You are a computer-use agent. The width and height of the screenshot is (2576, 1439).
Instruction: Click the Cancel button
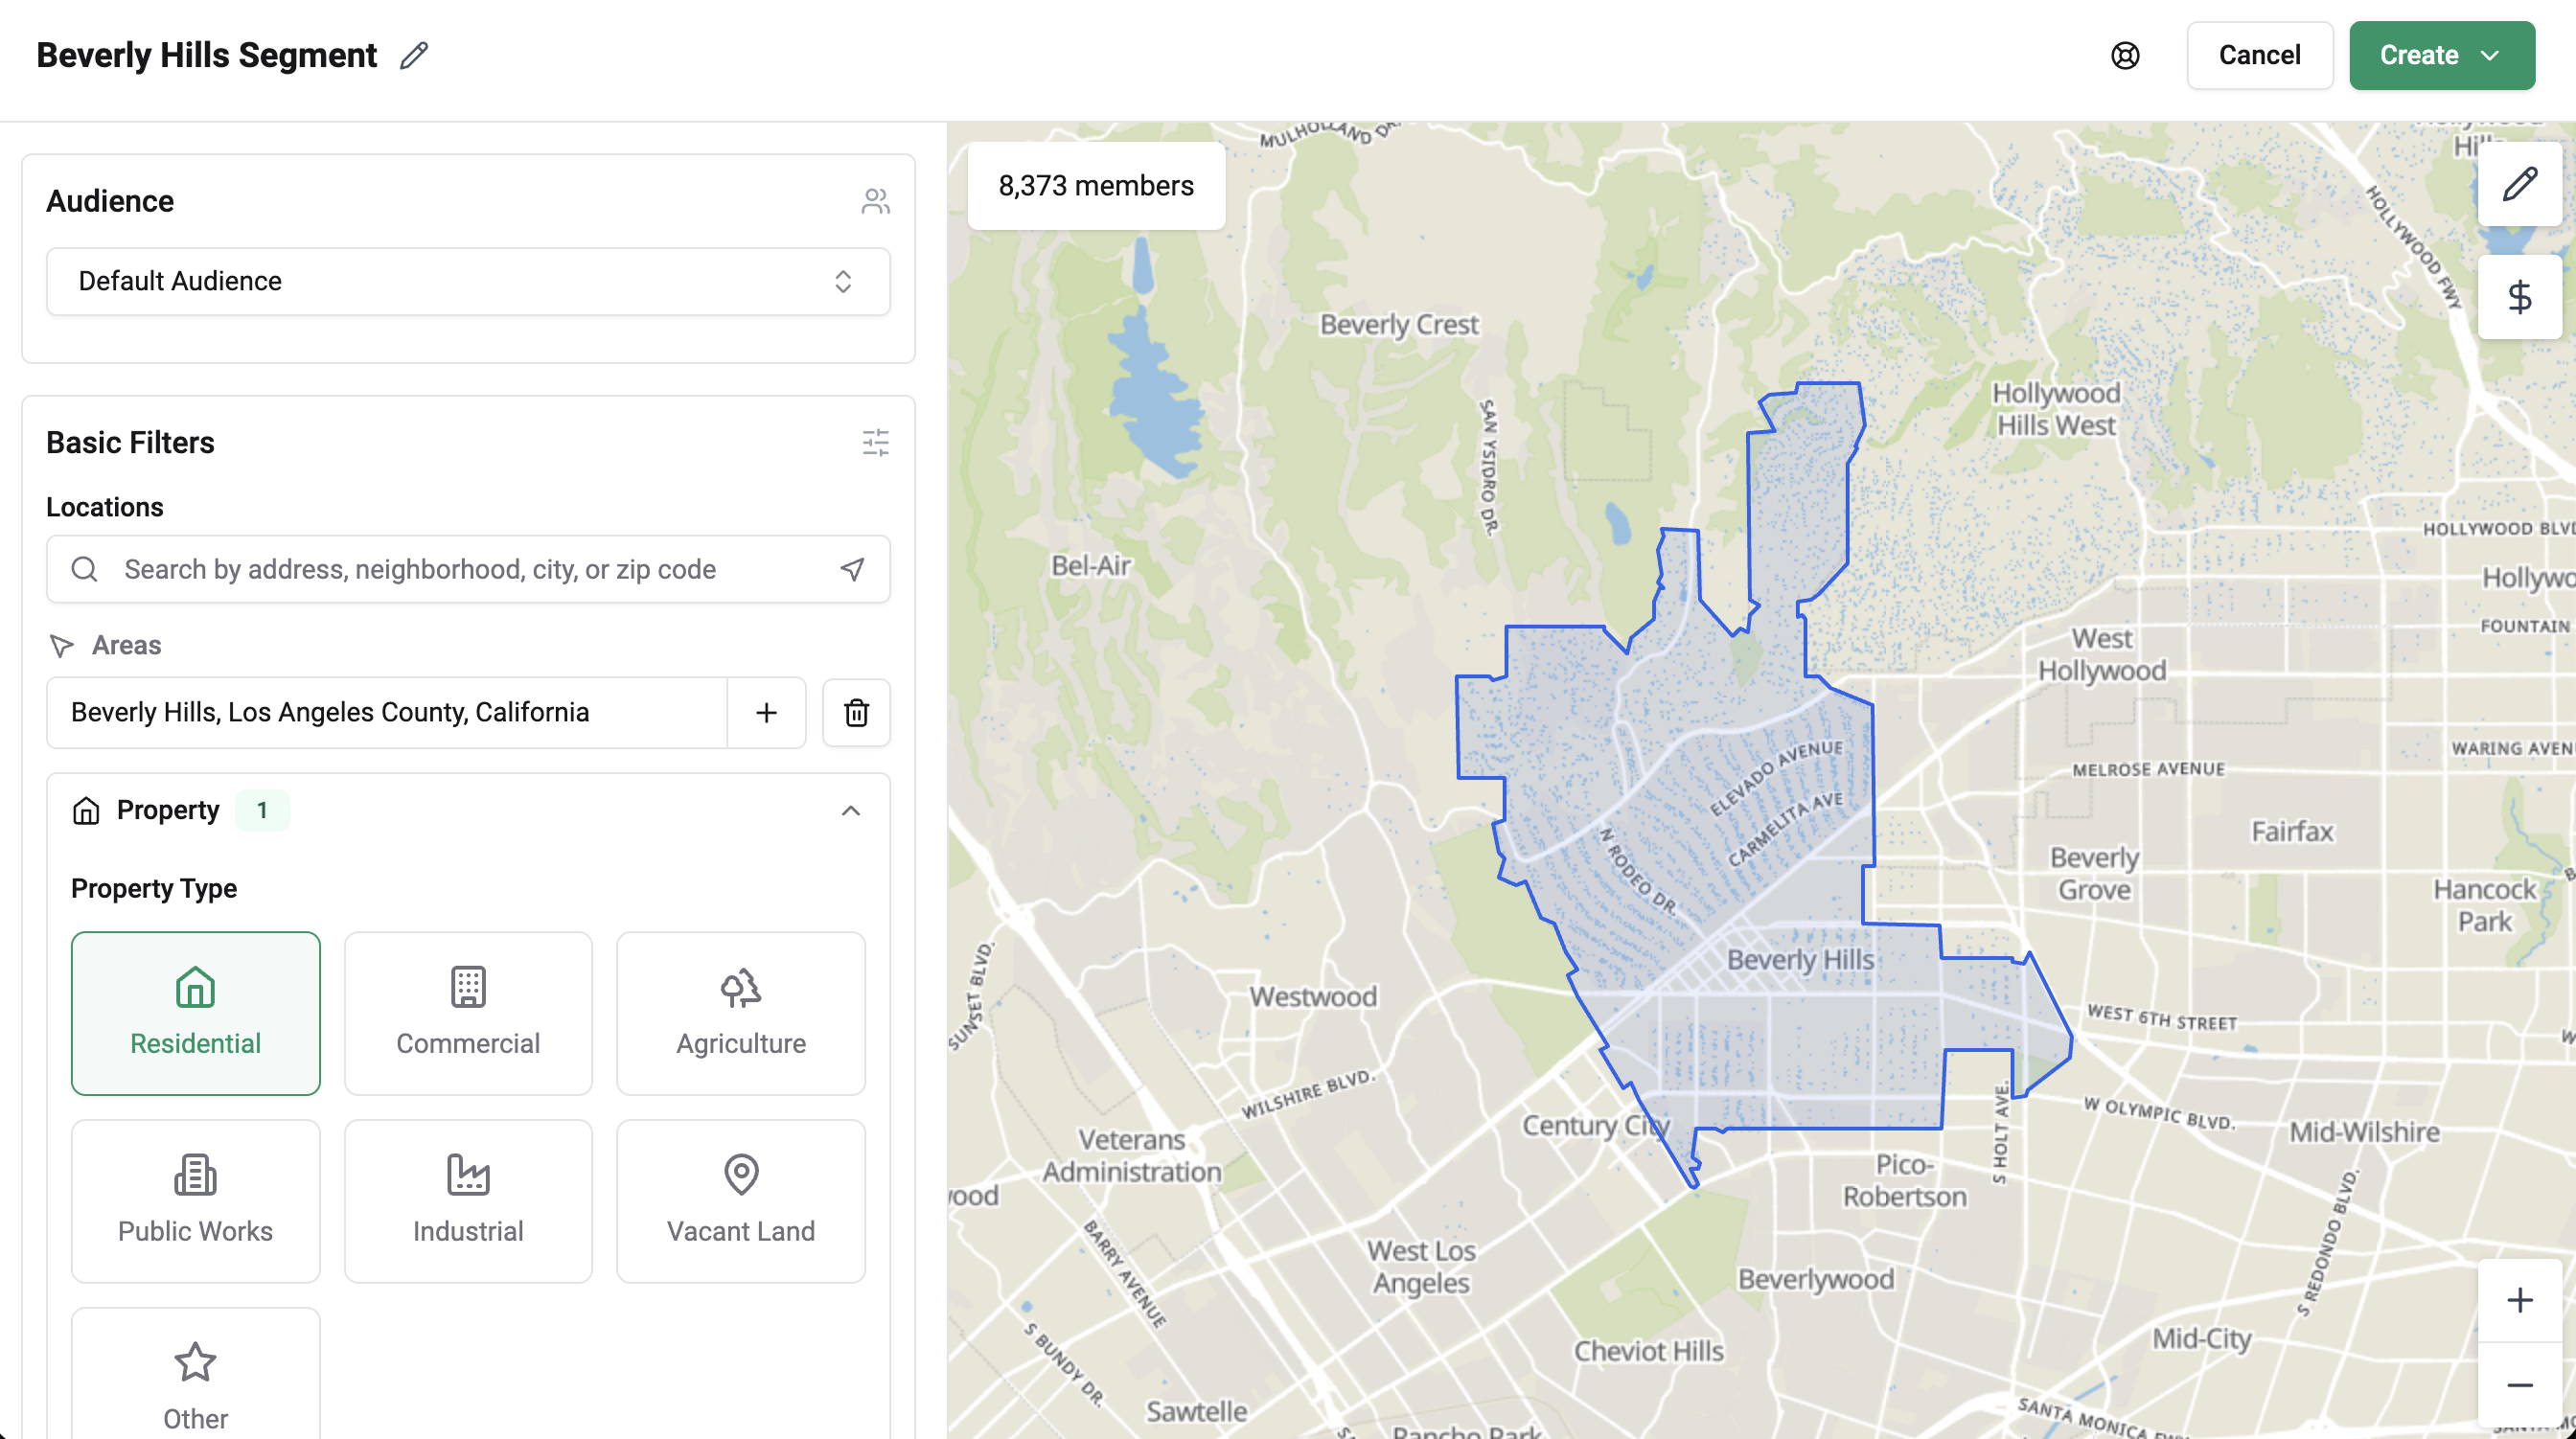tap(2259, 55)
